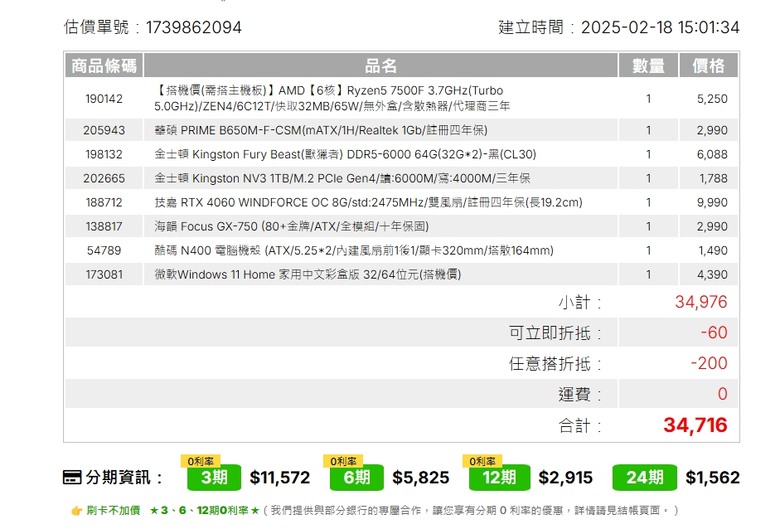Click the Kingston Fury Beast DDR5-6000 row
This screenshot has width=780, height=529.
tap(401, 154)
